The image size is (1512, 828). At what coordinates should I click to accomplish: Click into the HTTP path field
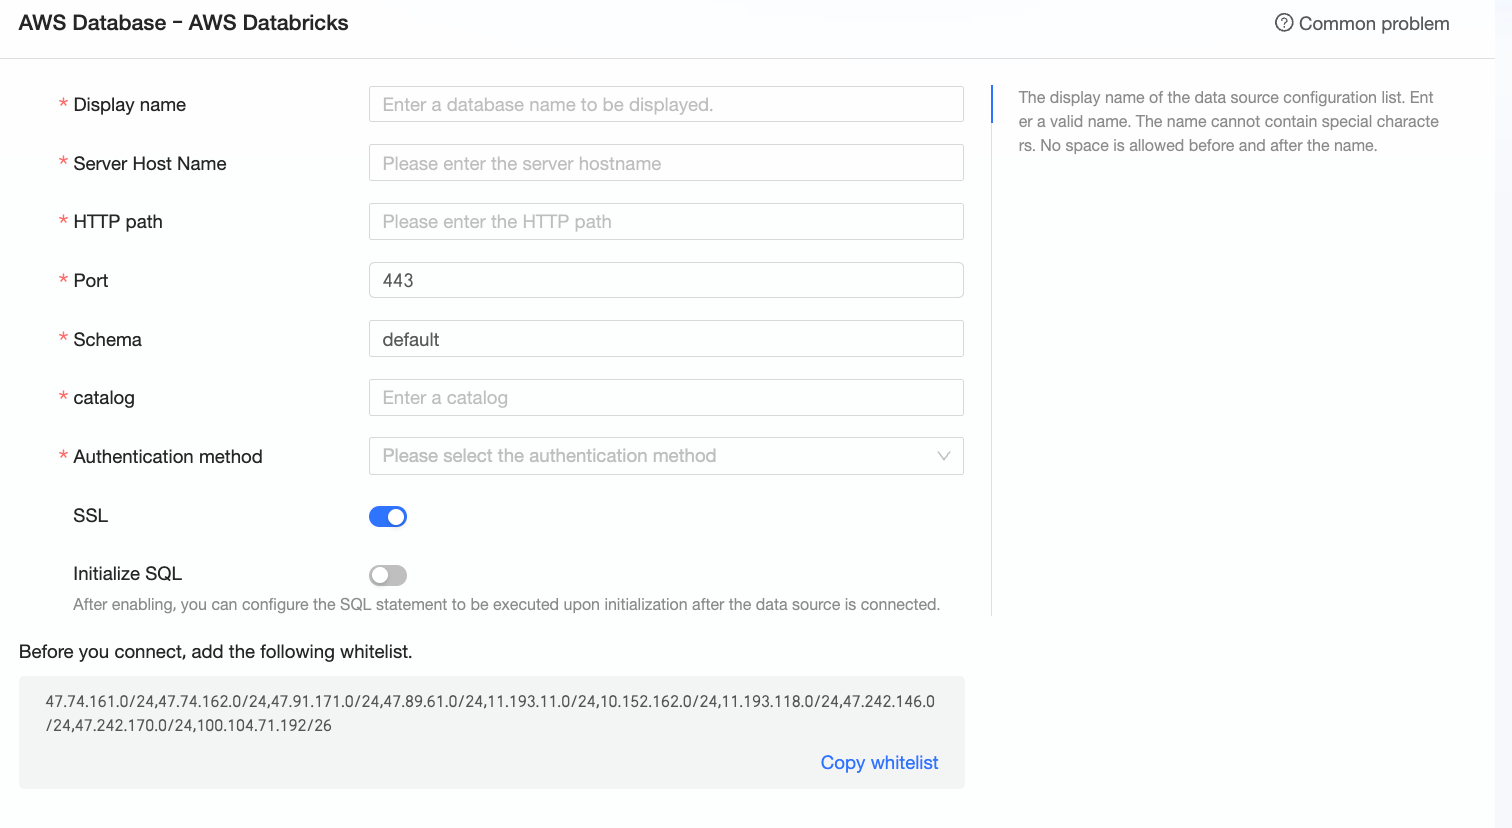pos(666,222)
